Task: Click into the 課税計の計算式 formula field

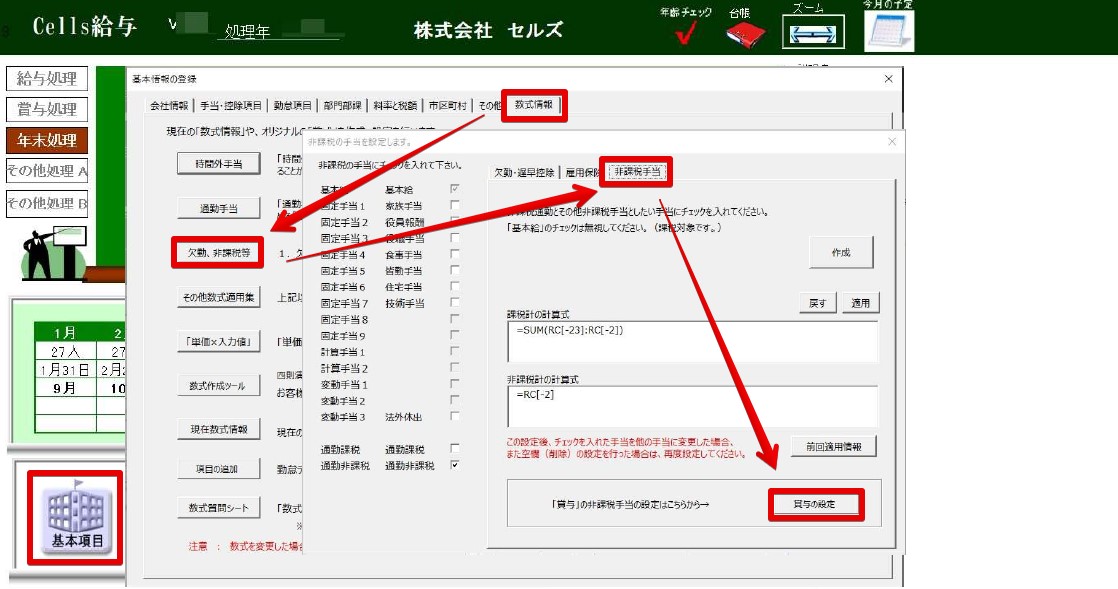Action: (x=692, y=341)
